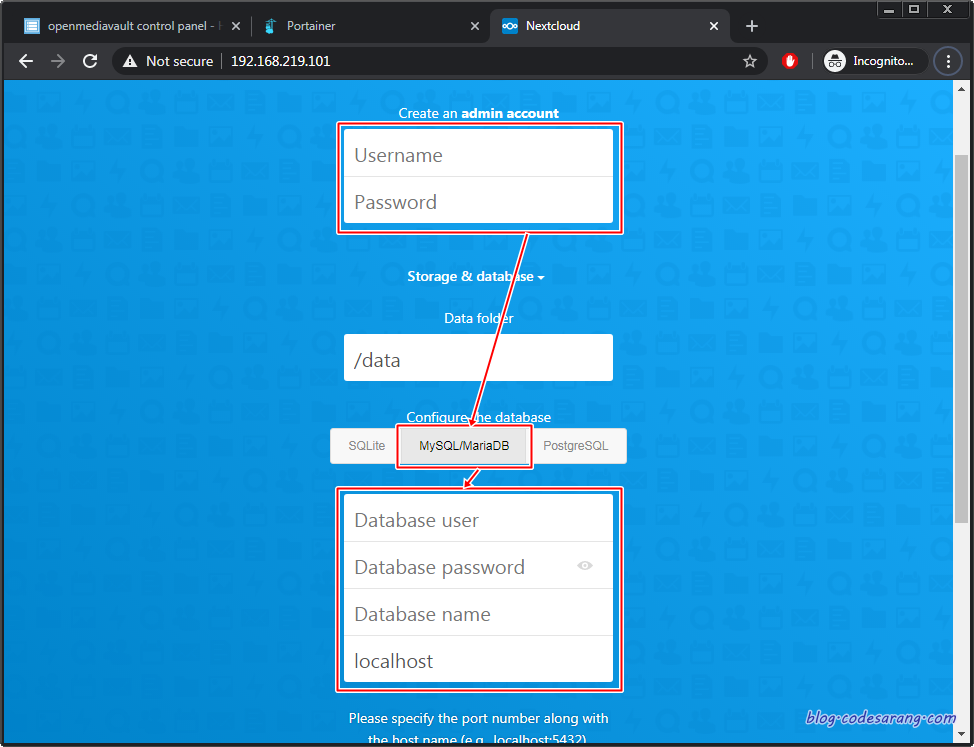Go back to the previous page
974x747 pixels.
[x=26, y=61]
